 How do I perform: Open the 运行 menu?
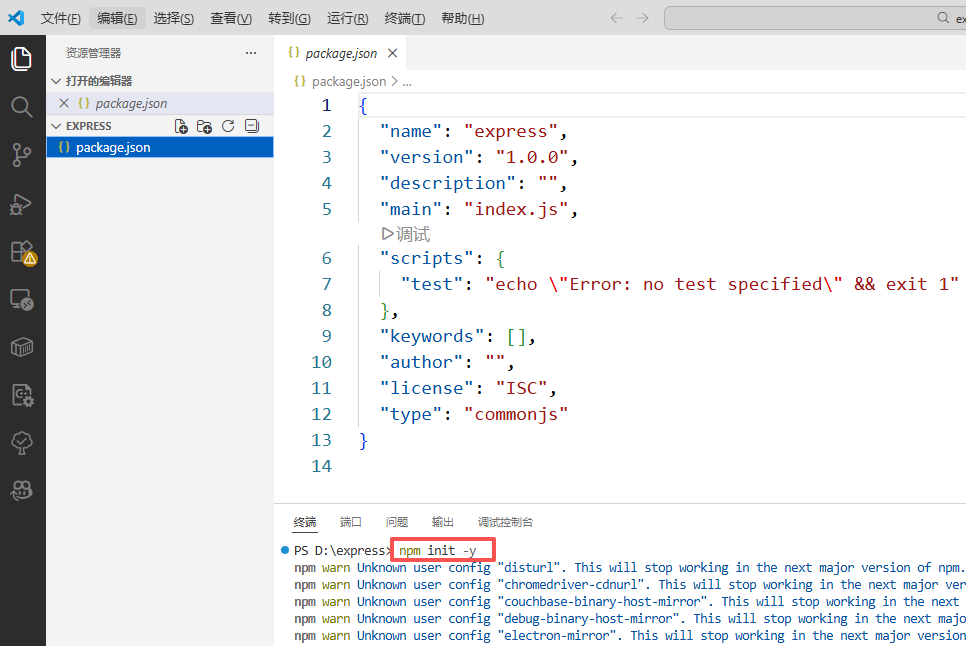pyautogui.click(x=347, y=19)
